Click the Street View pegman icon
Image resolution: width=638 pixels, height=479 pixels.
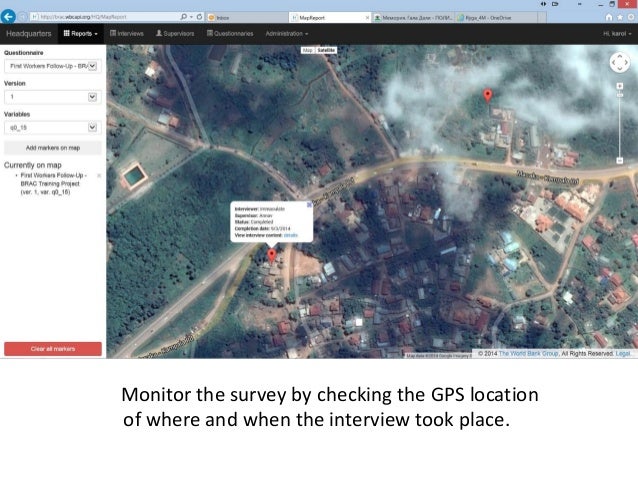(x=620, y=75)
